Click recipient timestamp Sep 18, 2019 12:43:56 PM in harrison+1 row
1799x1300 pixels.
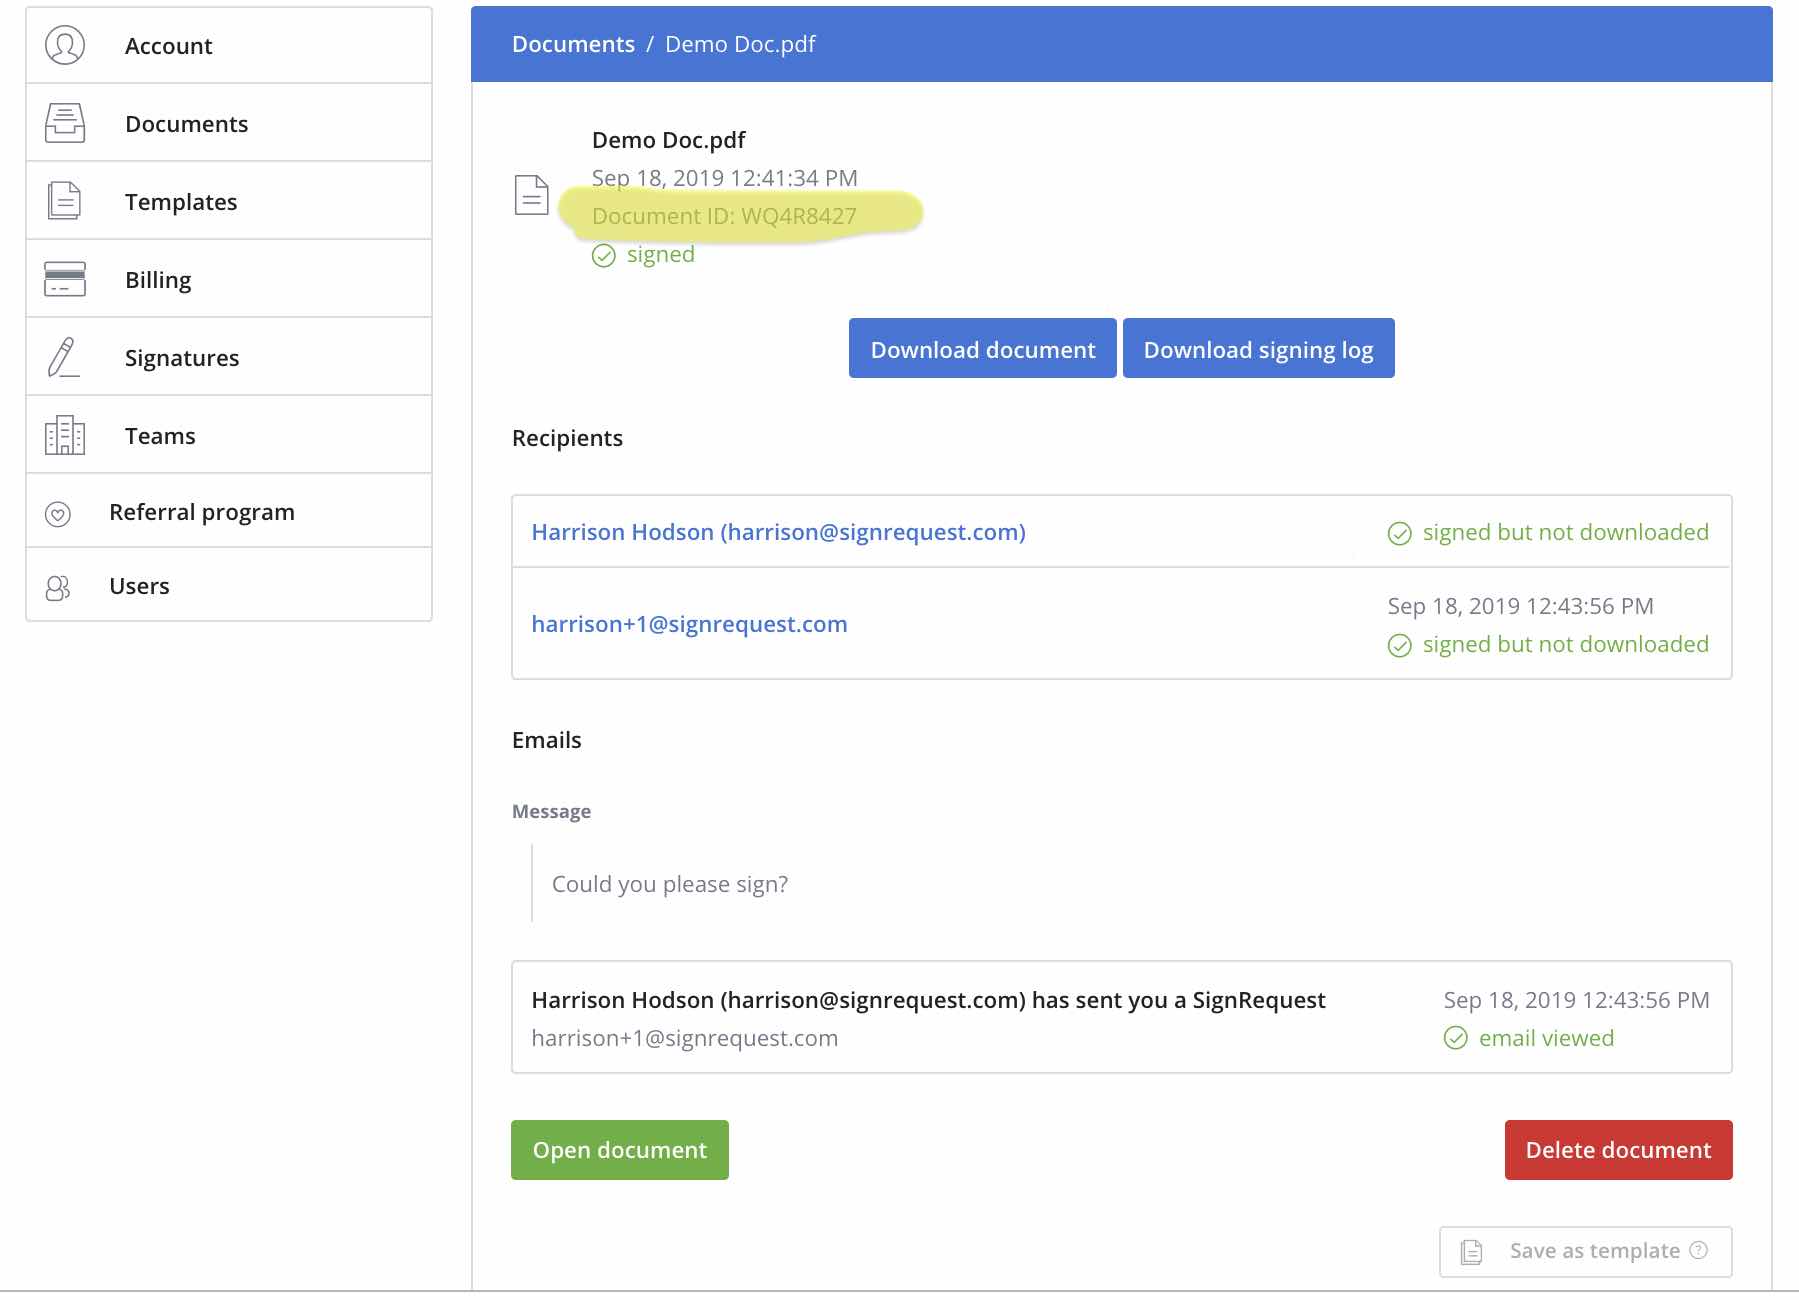point(1521,606)
